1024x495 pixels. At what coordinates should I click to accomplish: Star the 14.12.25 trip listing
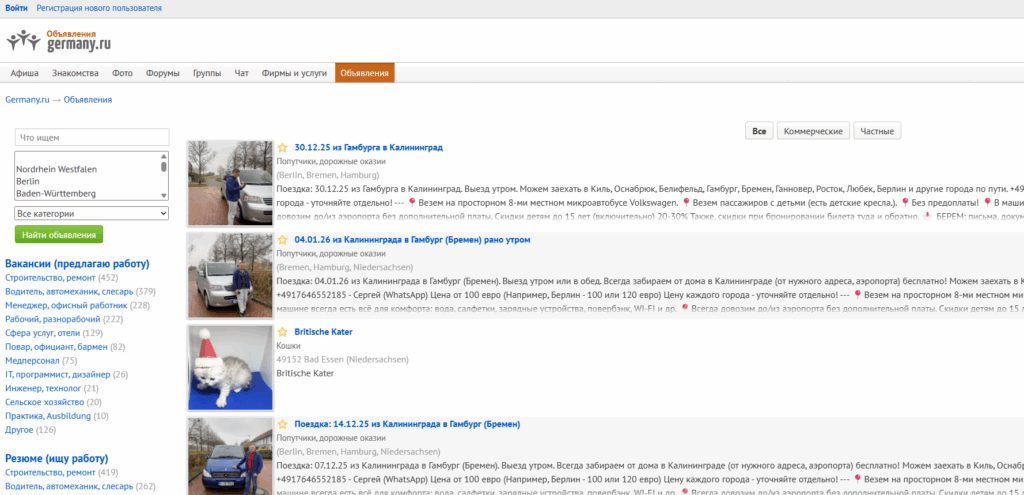[283, 424]
